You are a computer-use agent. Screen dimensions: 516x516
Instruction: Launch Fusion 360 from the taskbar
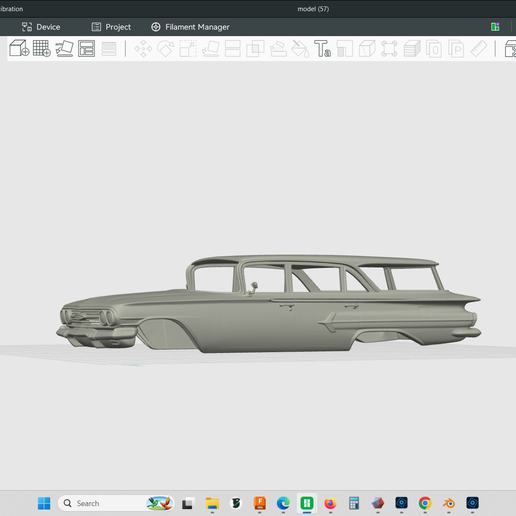[x=260, y=503]
